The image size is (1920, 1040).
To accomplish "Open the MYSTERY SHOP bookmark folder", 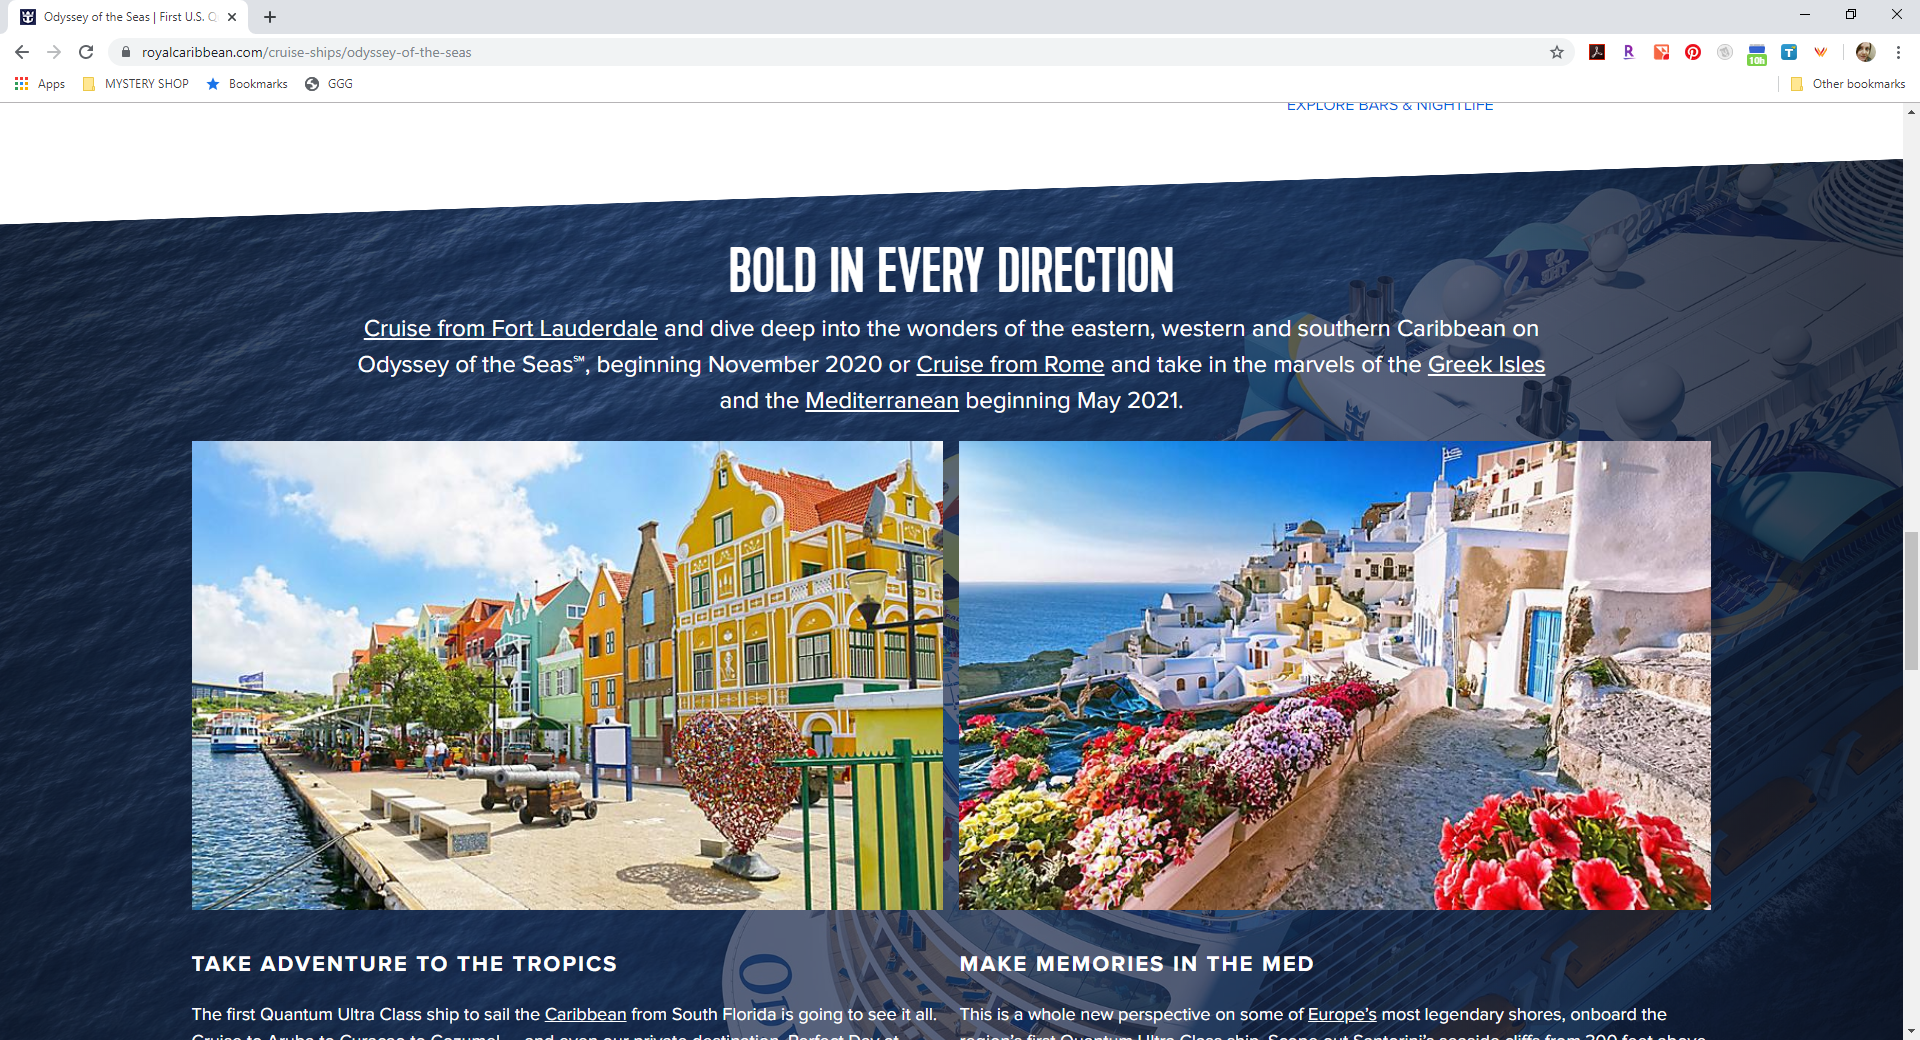I will coord(136,84).
